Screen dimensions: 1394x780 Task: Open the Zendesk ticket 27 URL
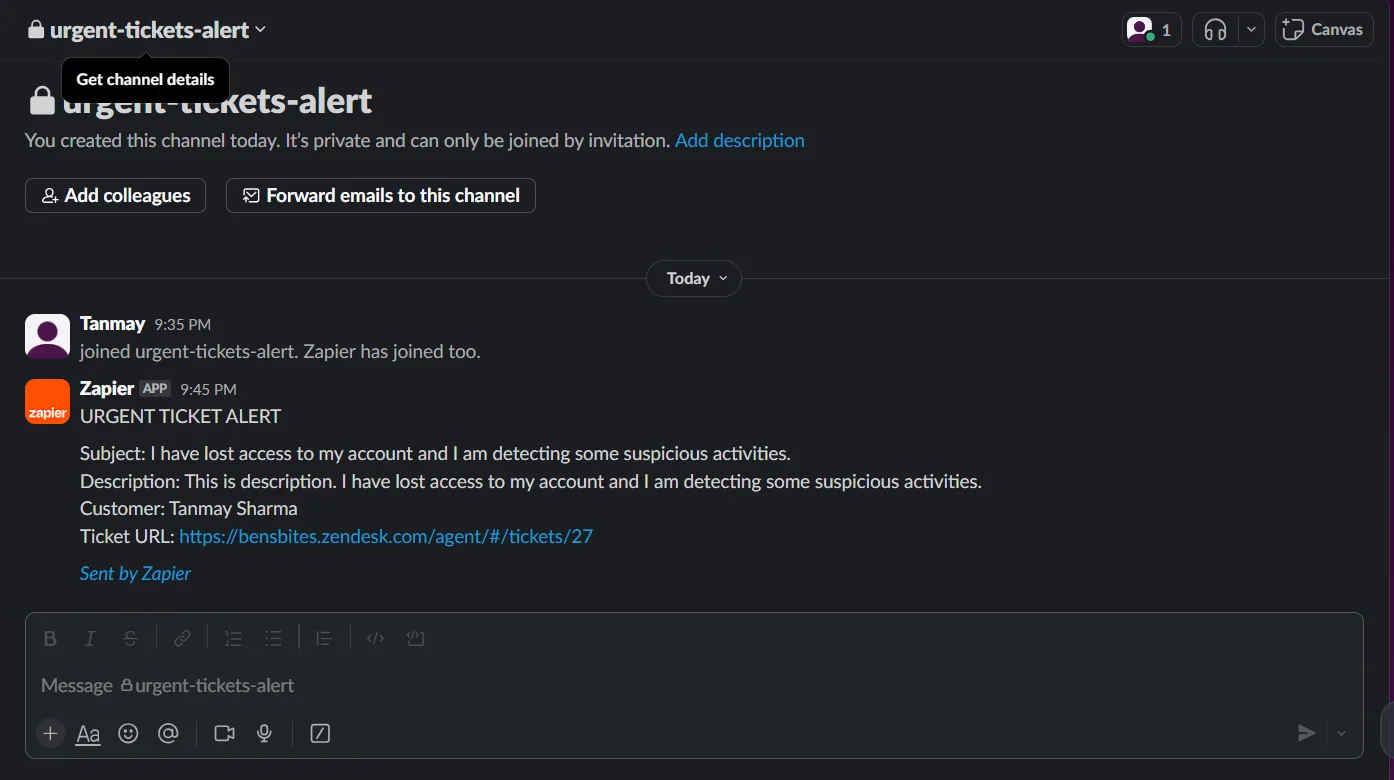[x=386, y=537]
